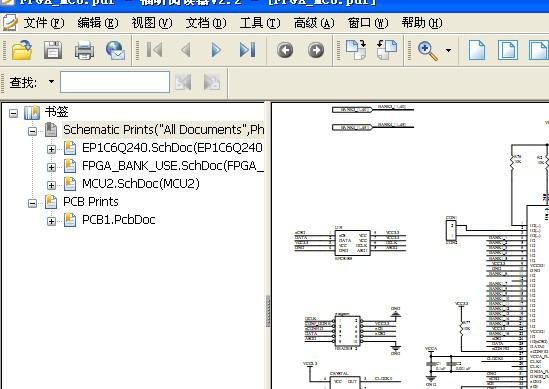Go to the first page icon
Screen dimensions: 549x389
tap(154, 50)
